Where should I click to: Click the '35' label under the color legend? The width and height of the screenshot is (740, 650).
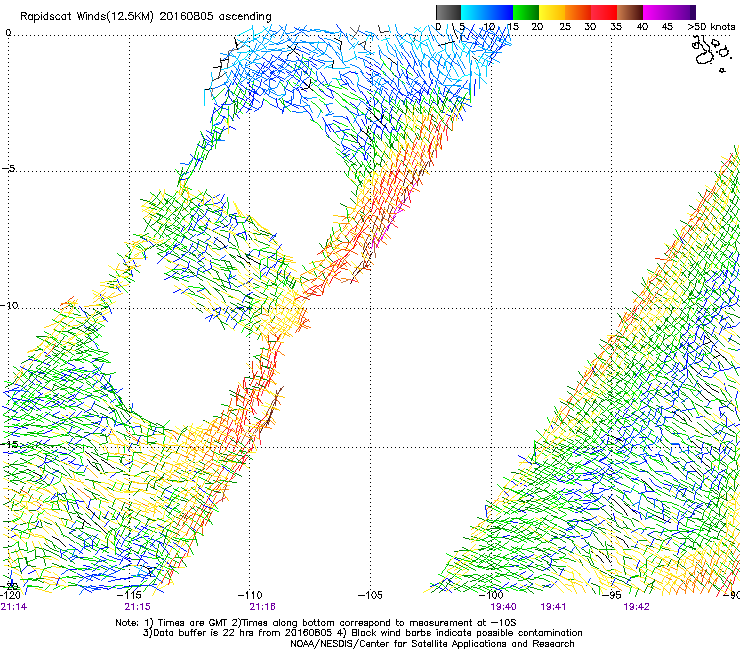pos(616,27)
